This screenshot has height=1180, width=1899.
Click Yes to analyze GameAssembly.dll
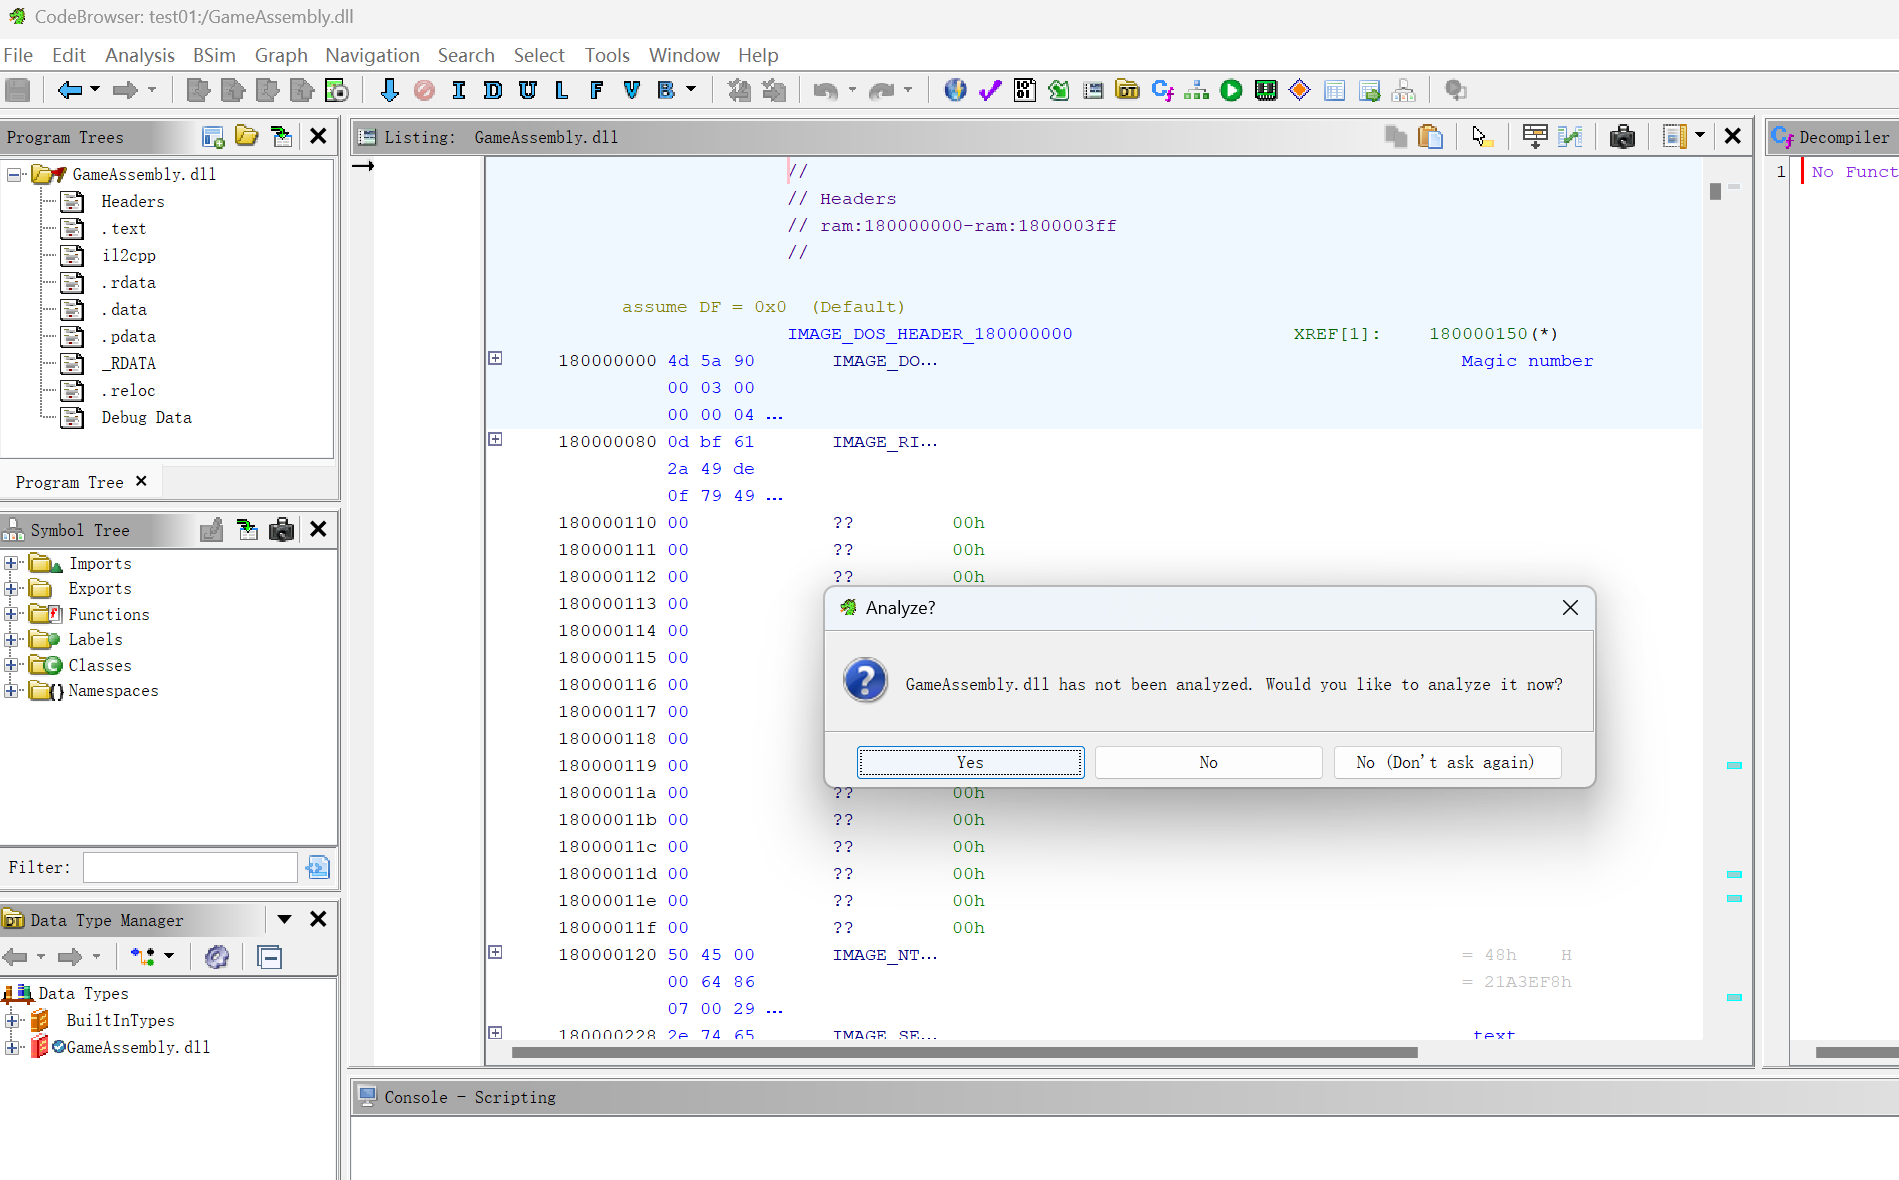[970, 762]
